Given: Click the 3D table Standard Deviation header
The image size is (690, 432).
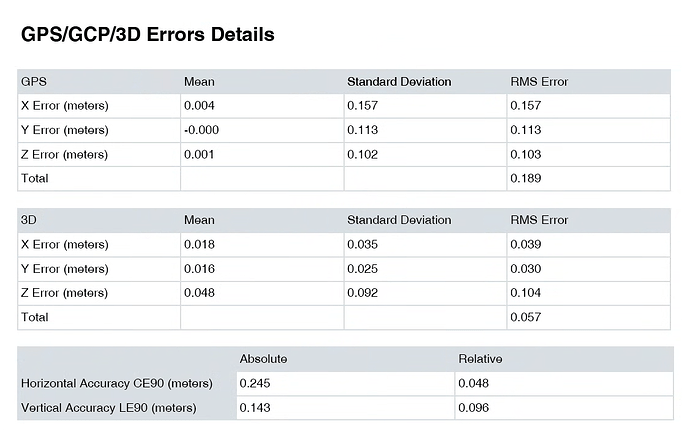Looking at the screenshot, I should pos(399,220).
